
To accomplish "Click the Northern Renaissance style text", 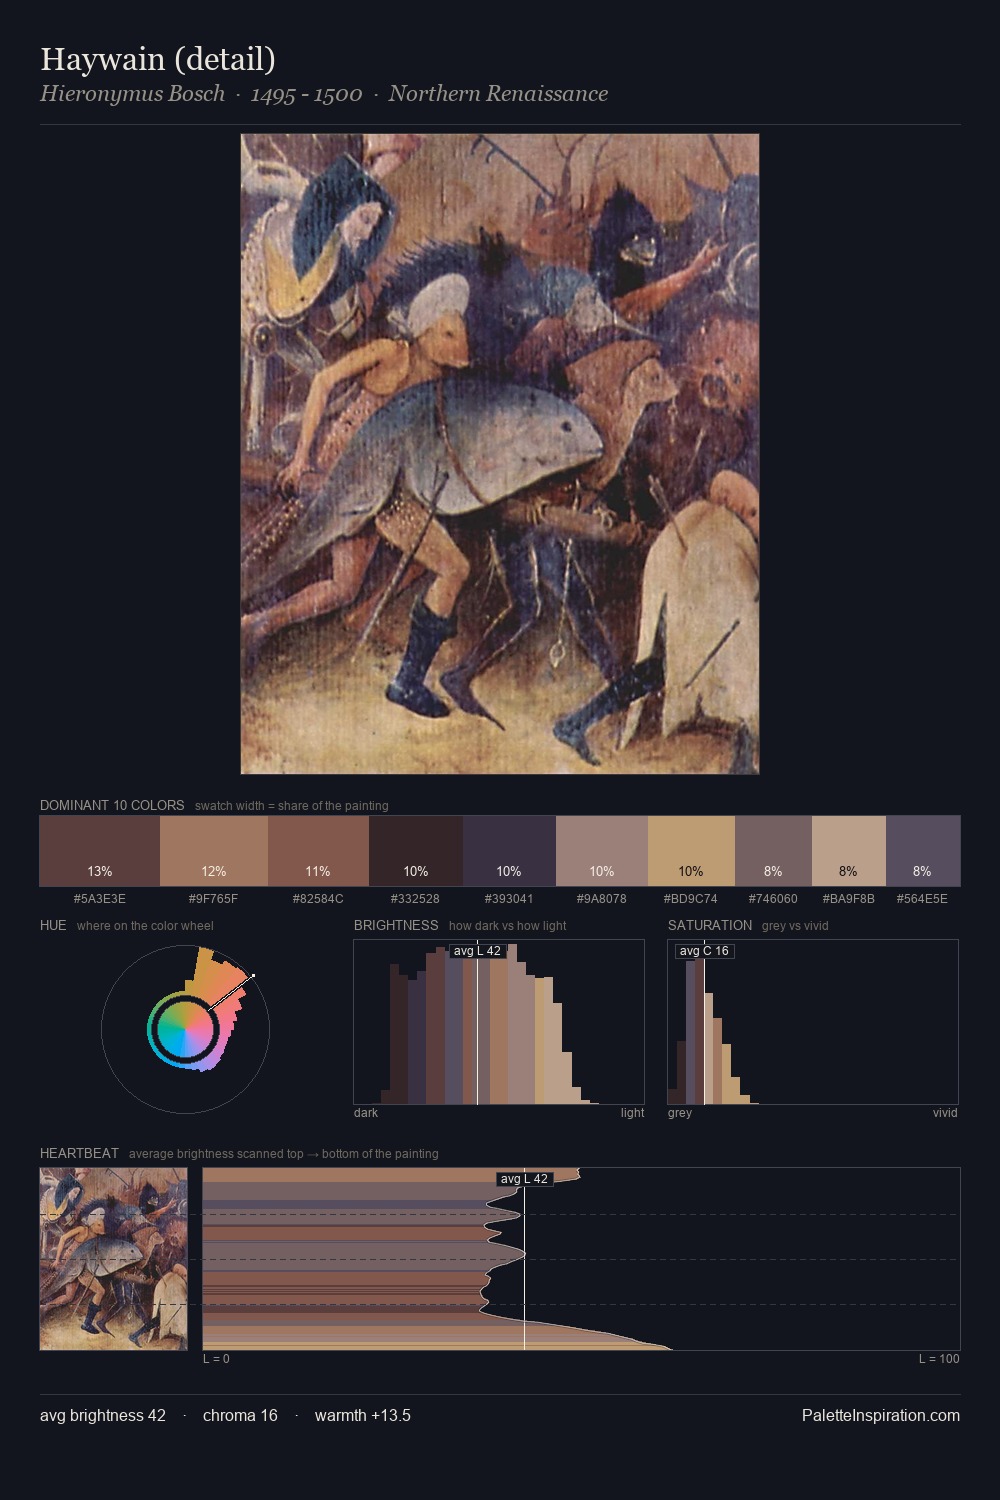I will (x=498, y=94).
